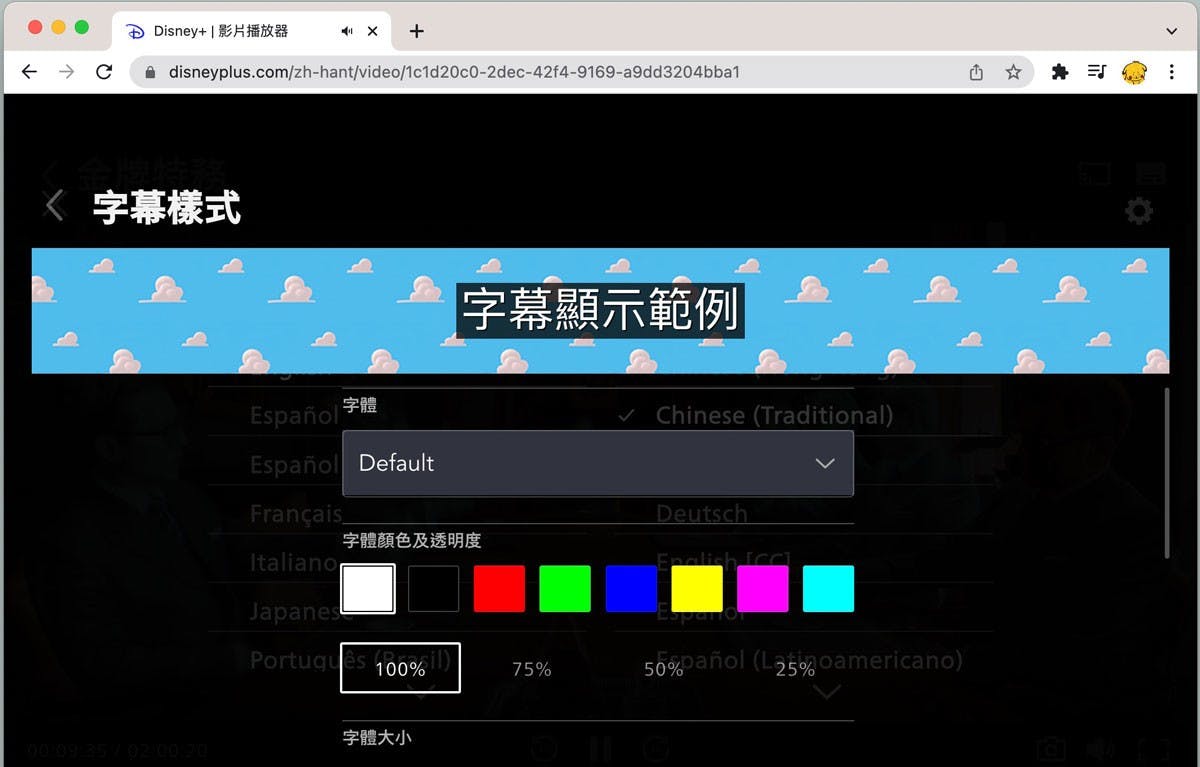
Task: Select the yellow font color swatch
Action: pyautogui.click(x=697, y=588)
